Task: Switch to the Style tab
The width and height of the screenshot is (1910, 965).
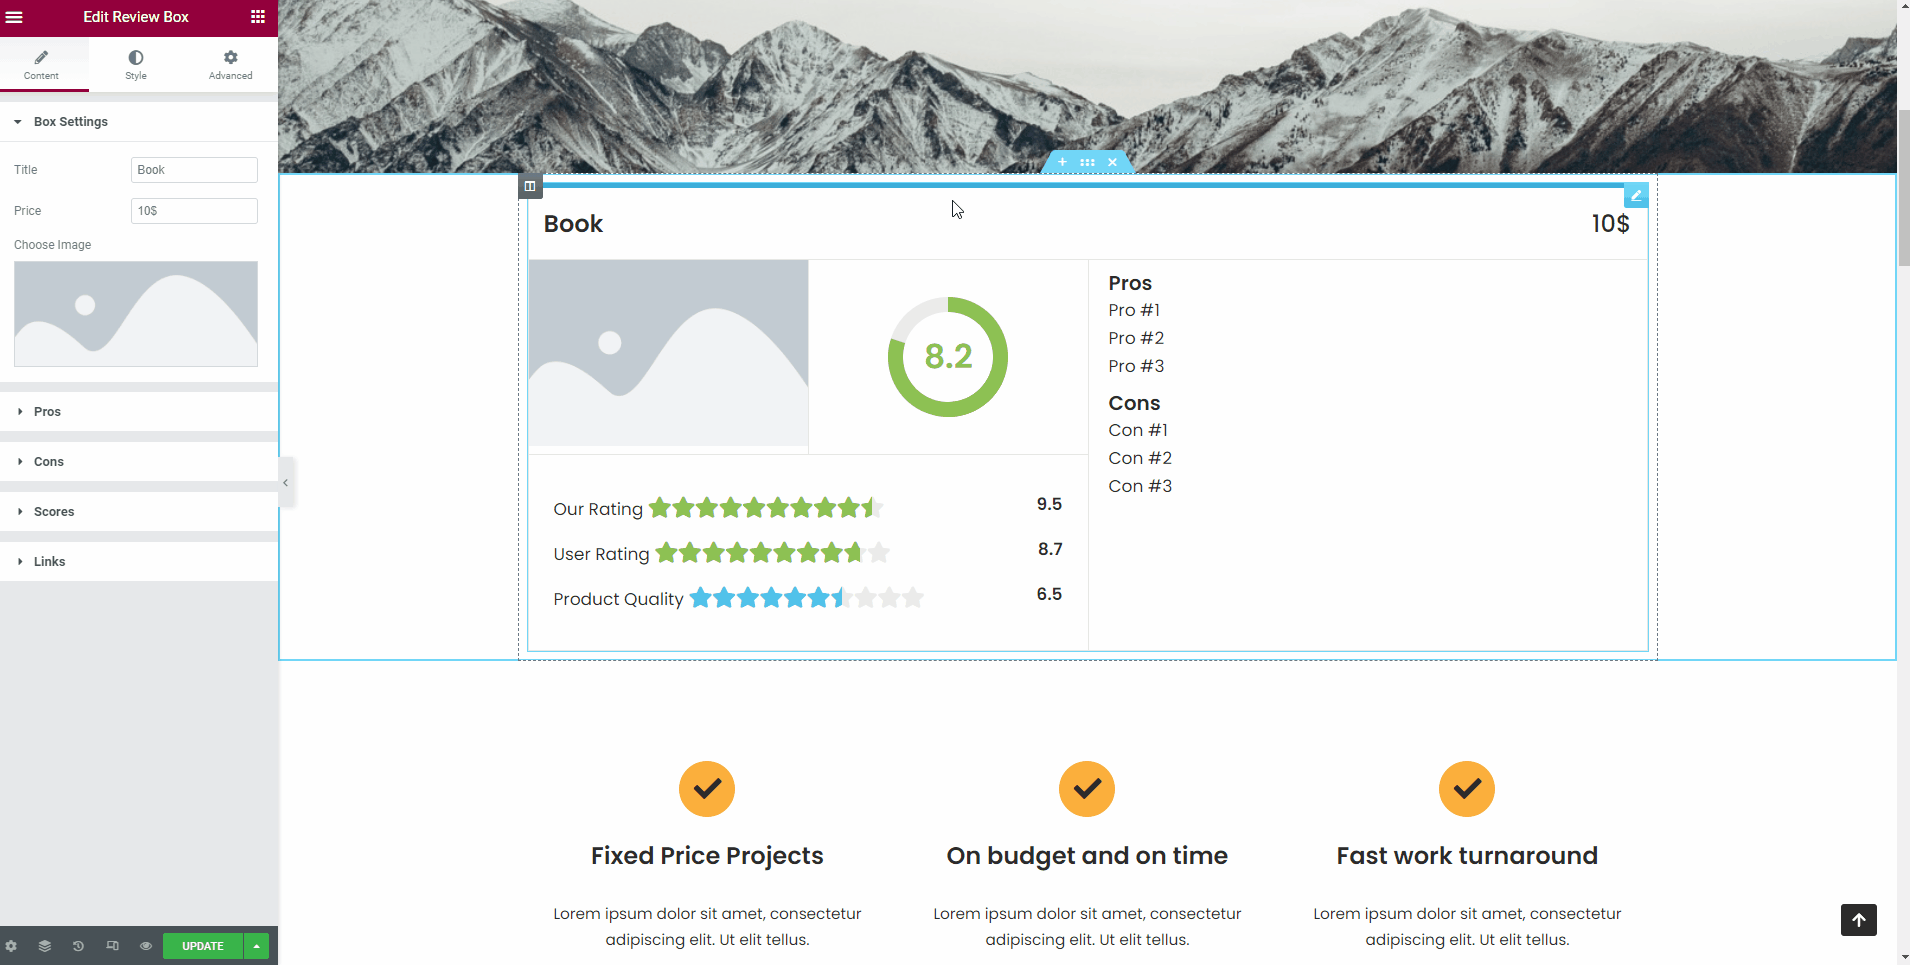Action: 136,64
